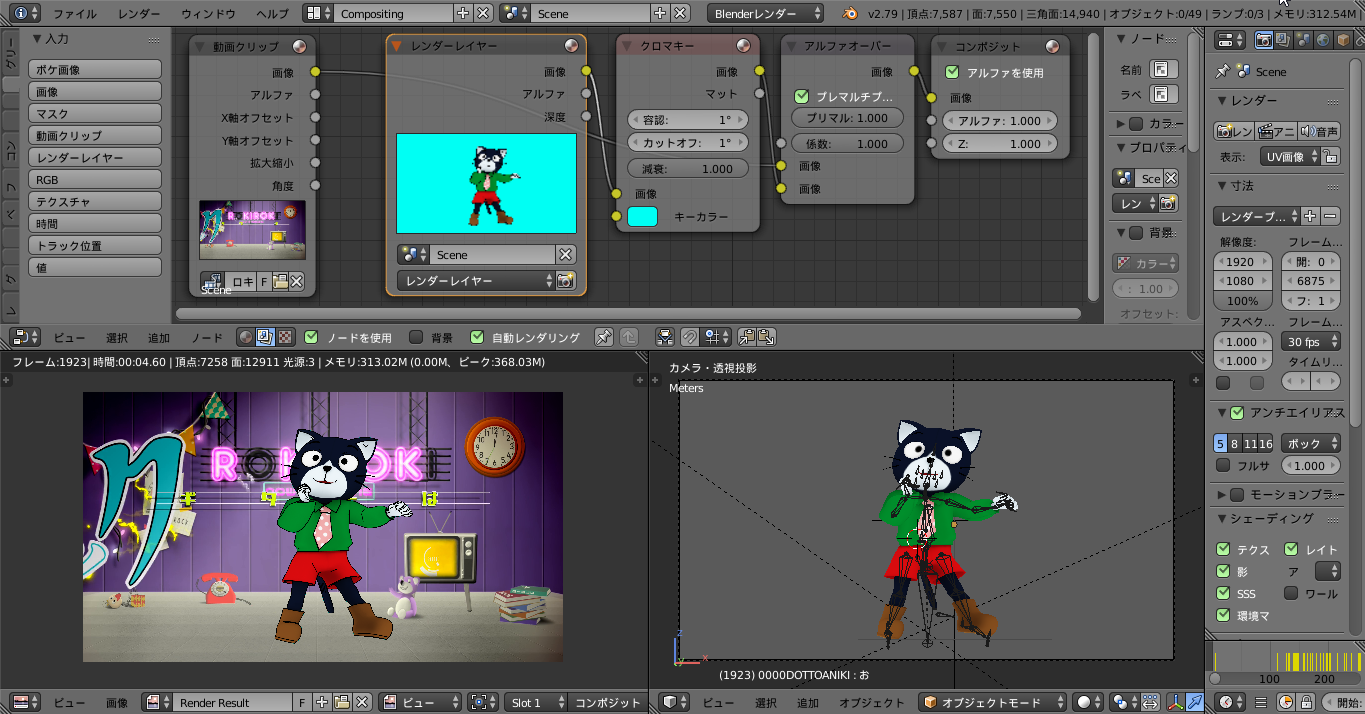Open the Render tab camera icon in Properties
Image resolution: width=1365 pixels, height=714 pixels.
1263,40
